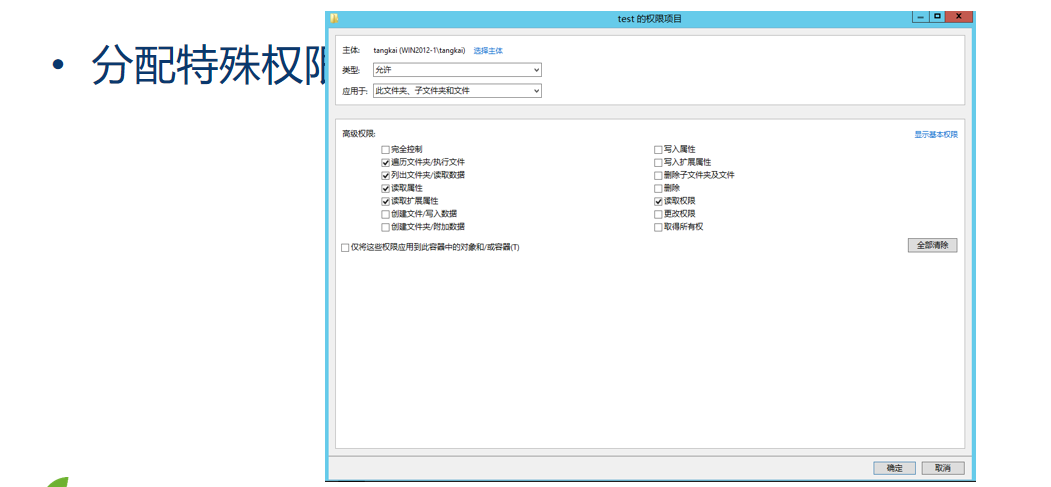
Task: Minimize the test 的权限项目 window
Action: coord(920,16)
